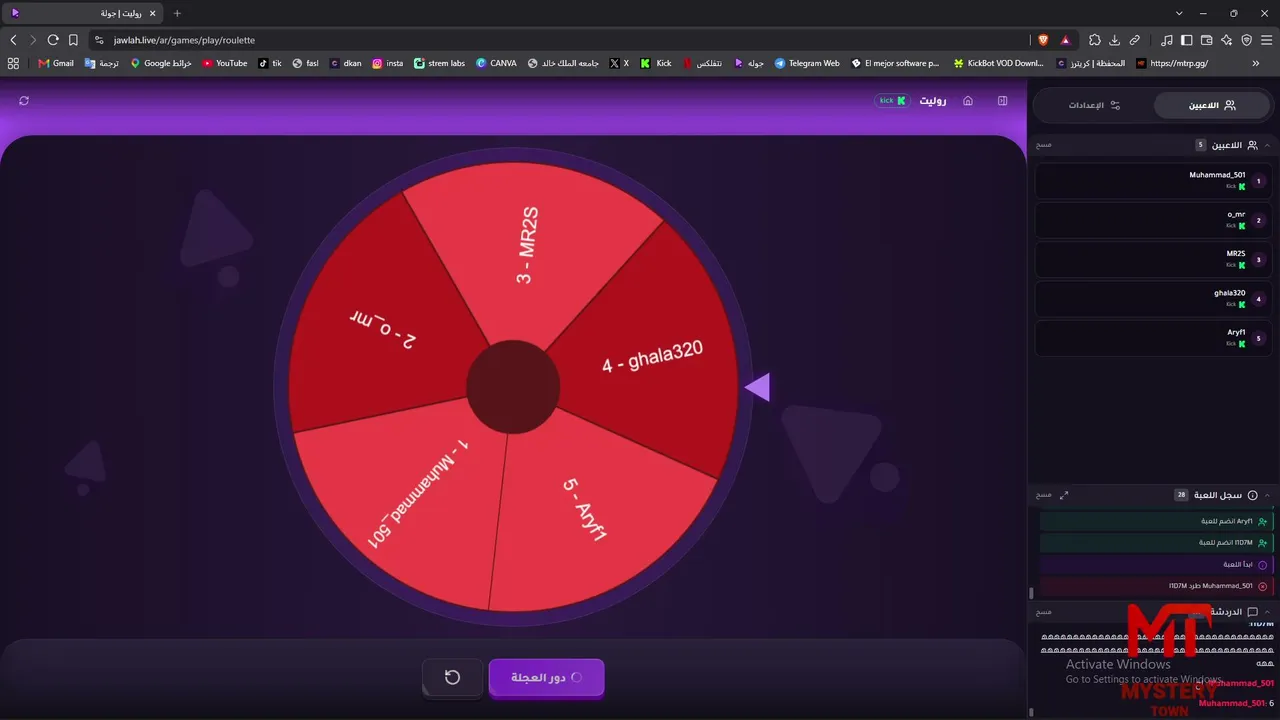
Task: Select player Aryf1 in players list
Action: [1153, 338]
